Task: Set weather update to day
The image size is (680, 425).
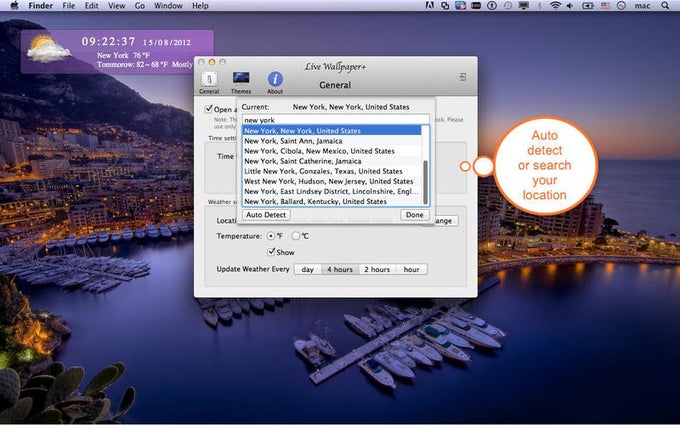Action: 307,269
